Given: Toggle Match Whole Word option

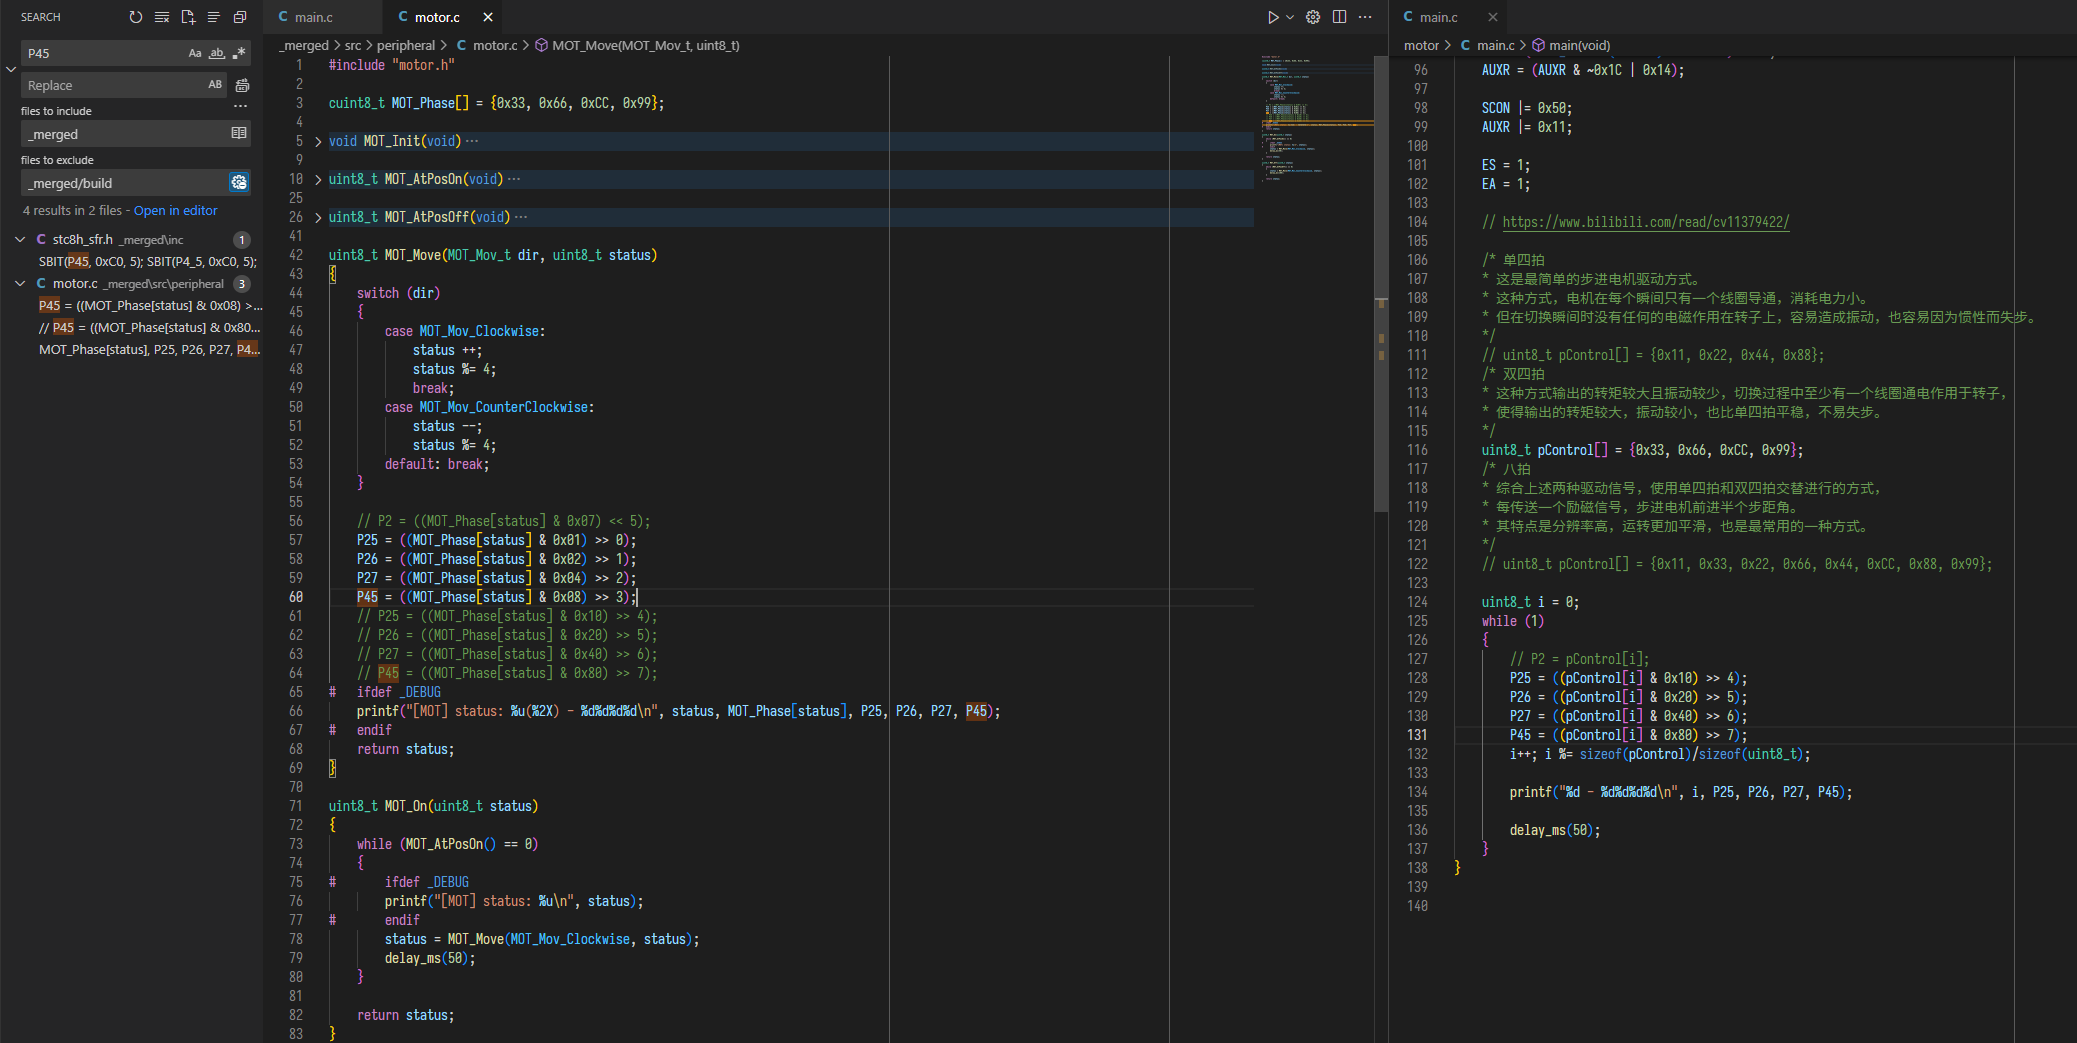Looking at the screenshot, I should 217,53.
